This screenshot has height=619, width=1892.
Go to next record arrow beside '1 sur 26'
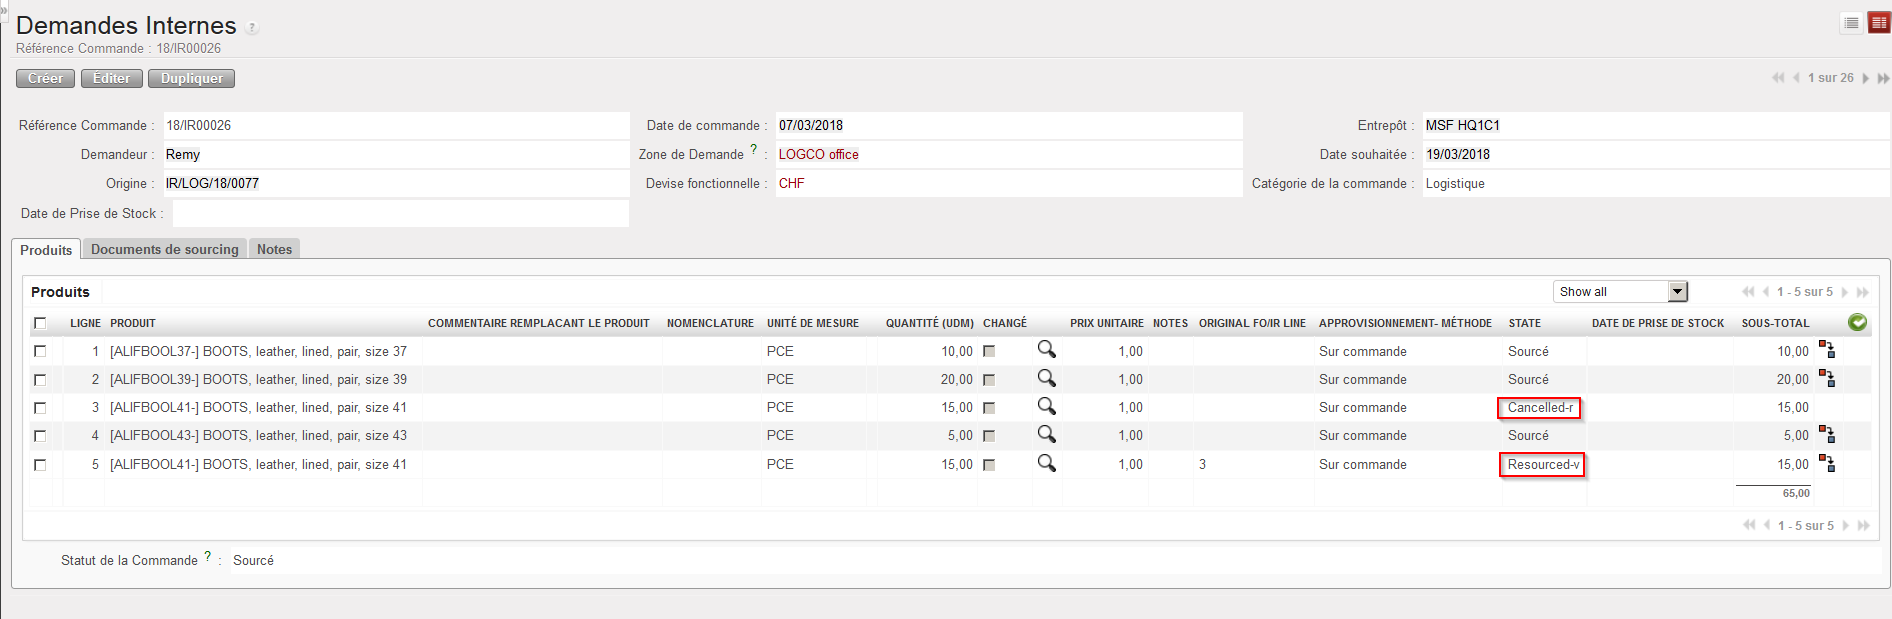coord(1866,78)
